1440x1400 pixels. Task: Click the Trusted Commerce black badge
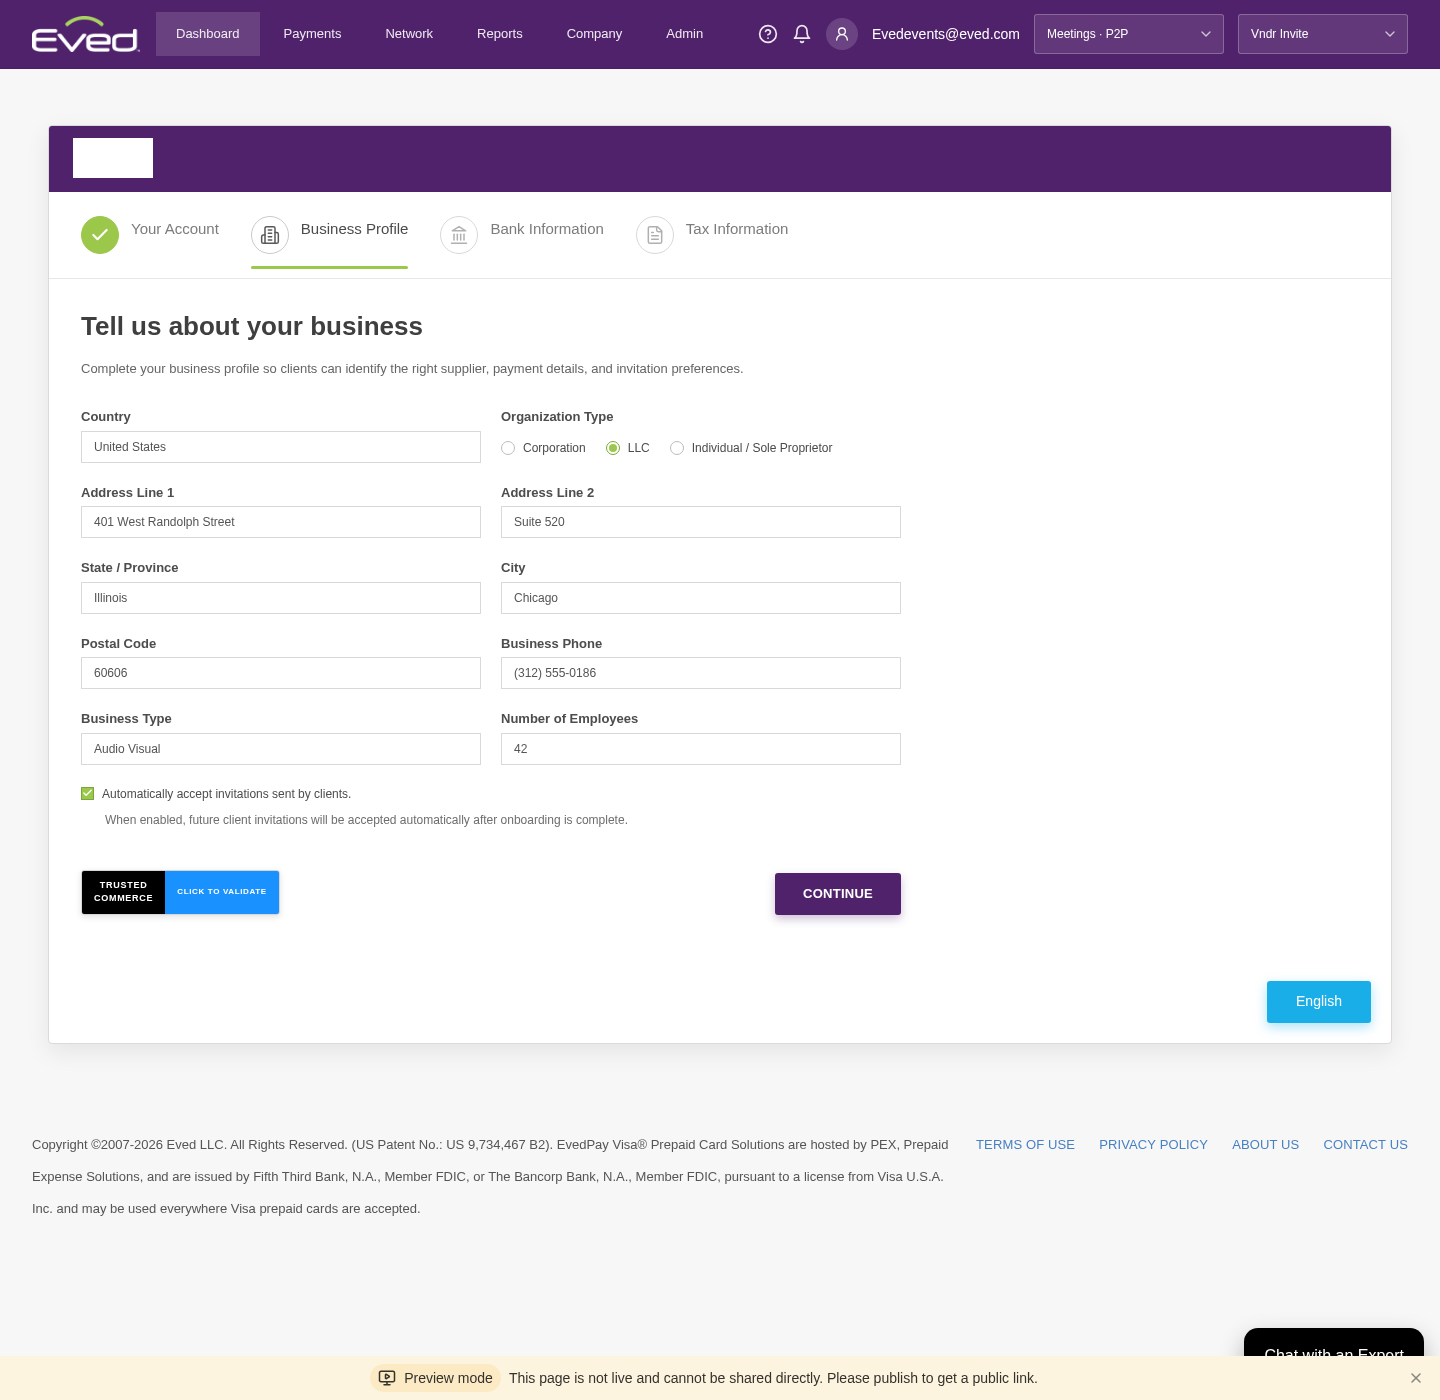pyautogui.click(x=123, y=892)
